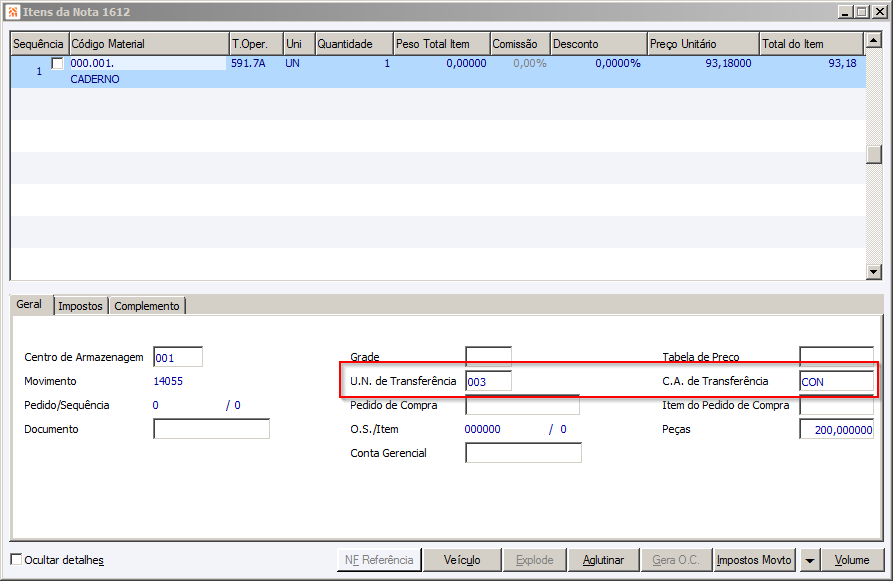Viewport: 893px width, 581px height.
Task: Enable the Ocultar detalhes checkbox
Action: (x=17, y=559)
